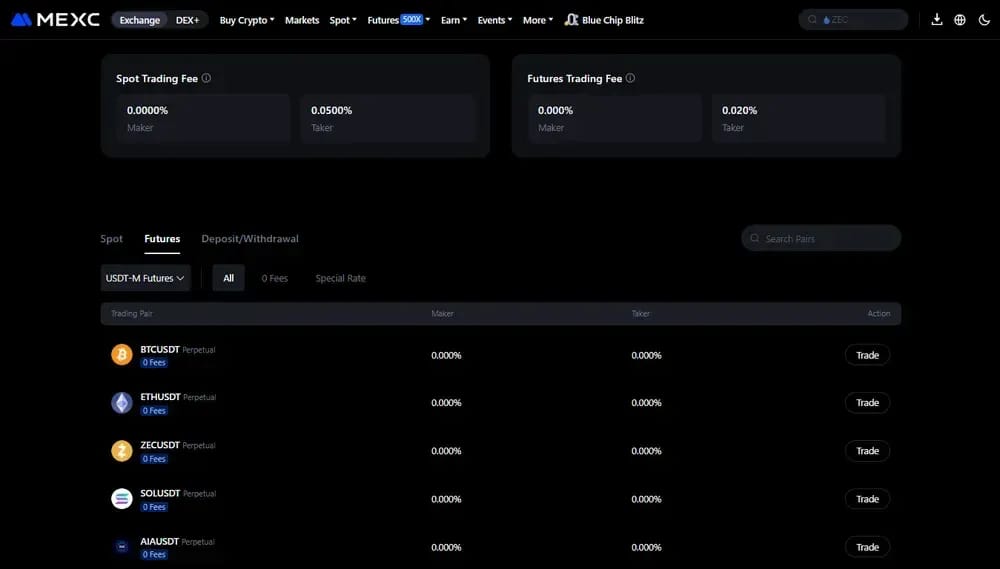The image size is (1000, 569).
Task: Filter by Special Rate
Action: [341, 278]
